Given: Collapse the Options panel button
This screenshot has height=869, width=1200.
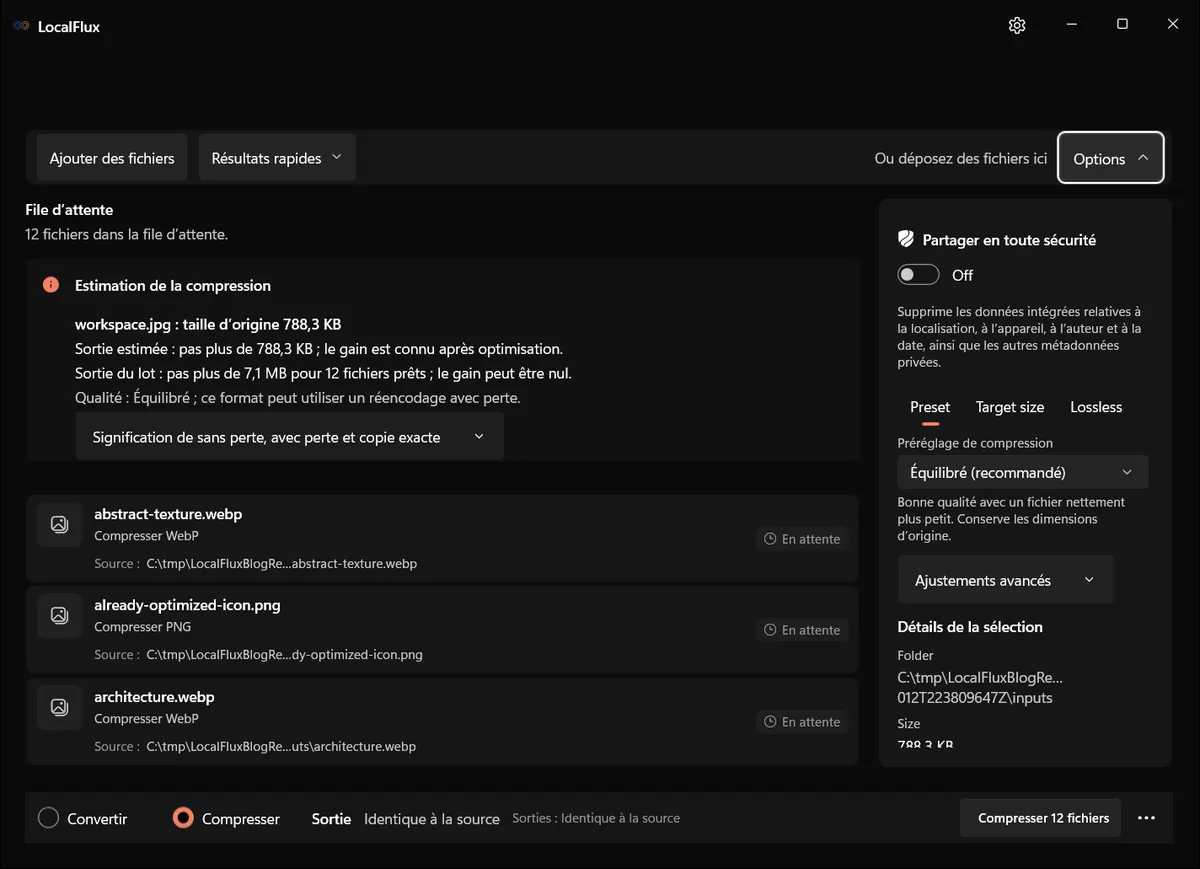Looking at the screenshot, I should click(x=1111, y=158).
